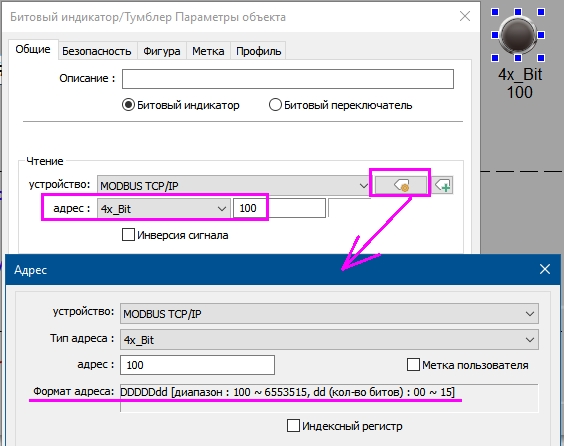
Task: Enable the Инверсия сигнала checkbox
Action: [x=128, y=235]
